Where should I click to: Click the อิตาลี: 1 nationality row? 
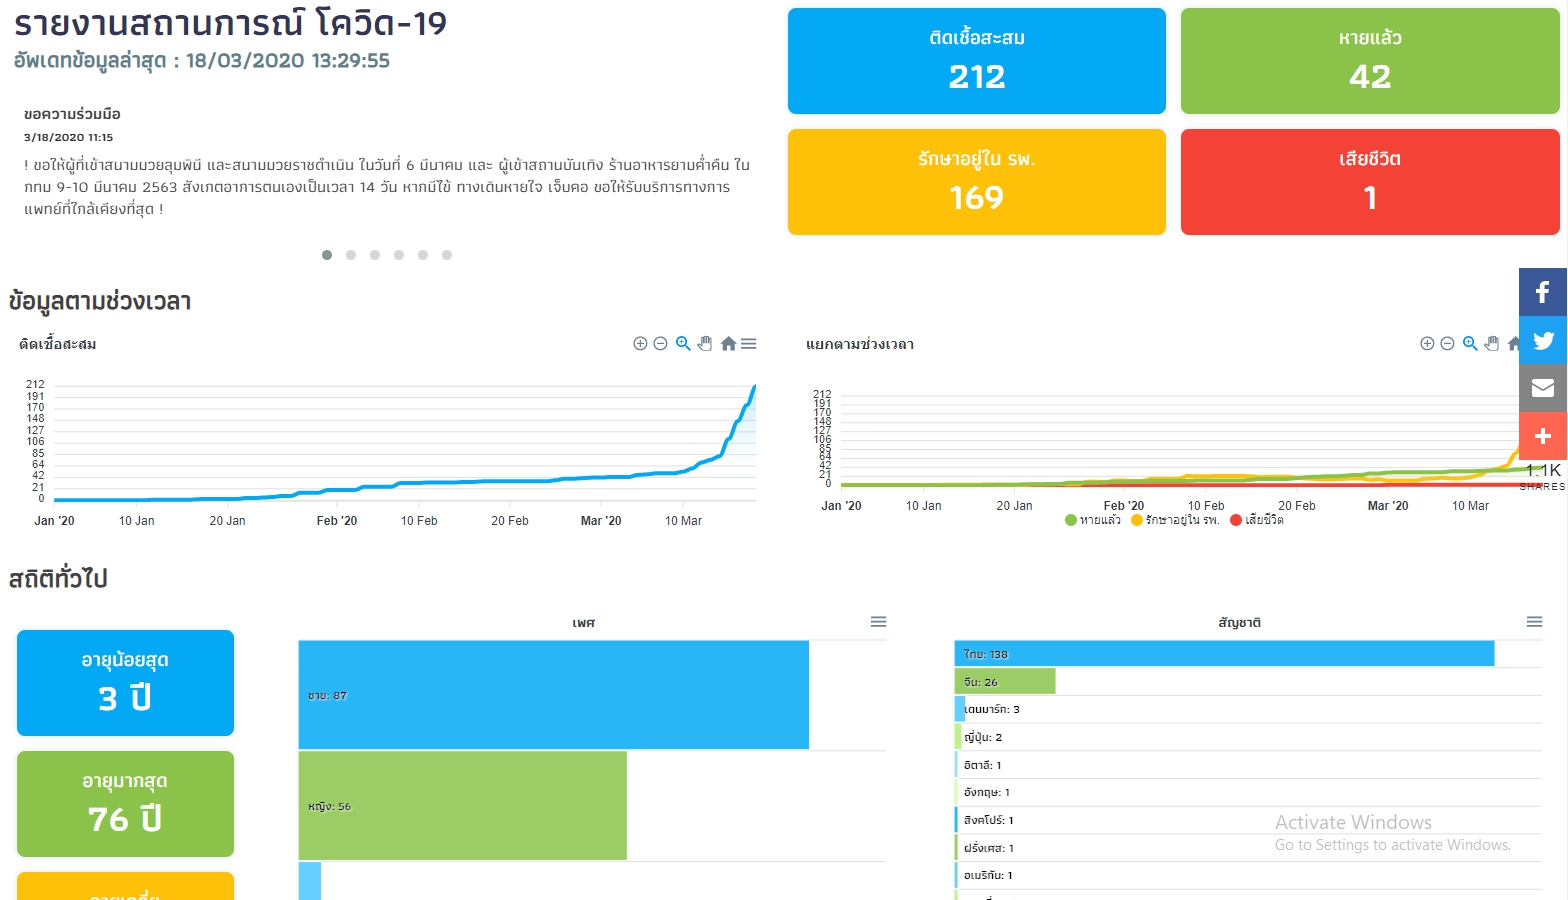coord(1248,765)
